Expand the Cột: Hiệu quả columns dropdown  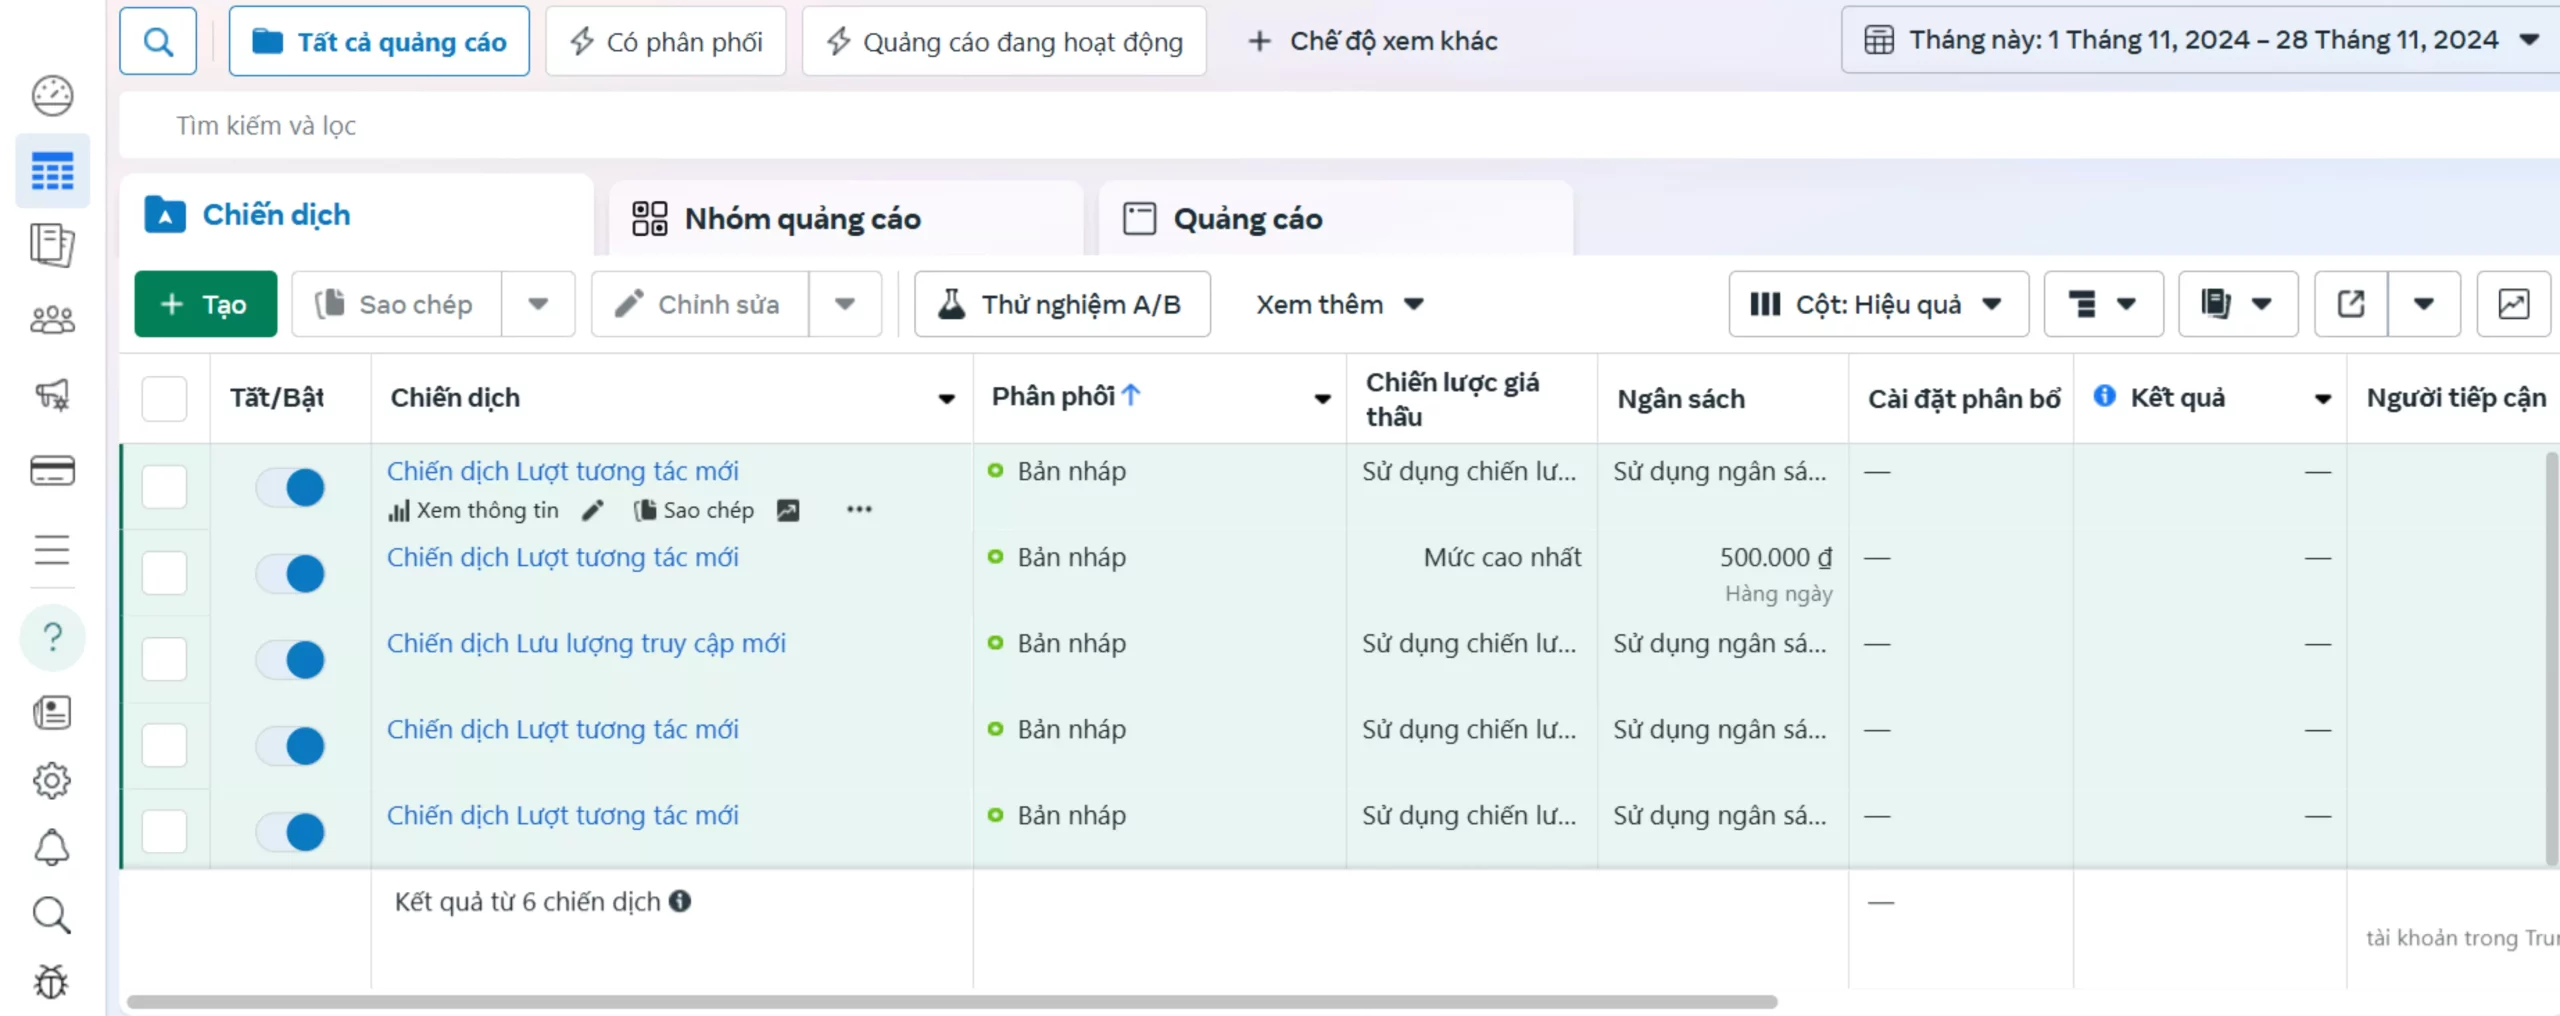1878,304
